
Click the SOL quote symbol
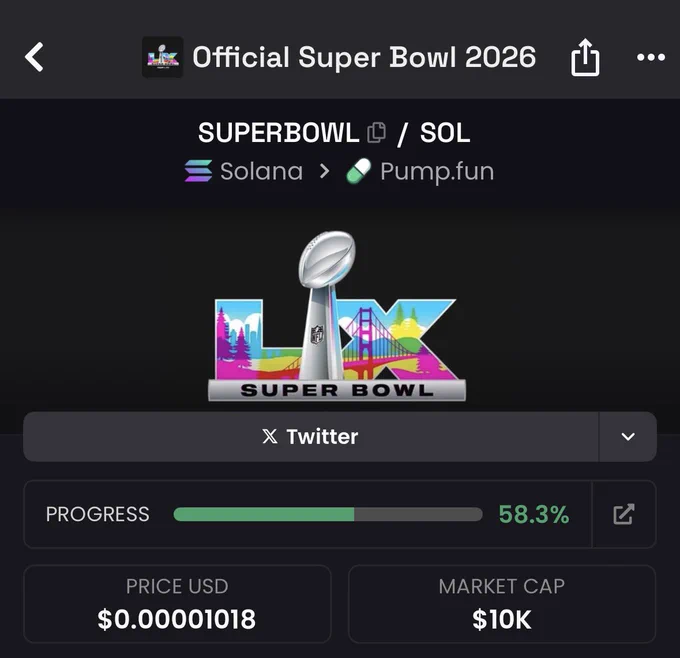(445, 132)
